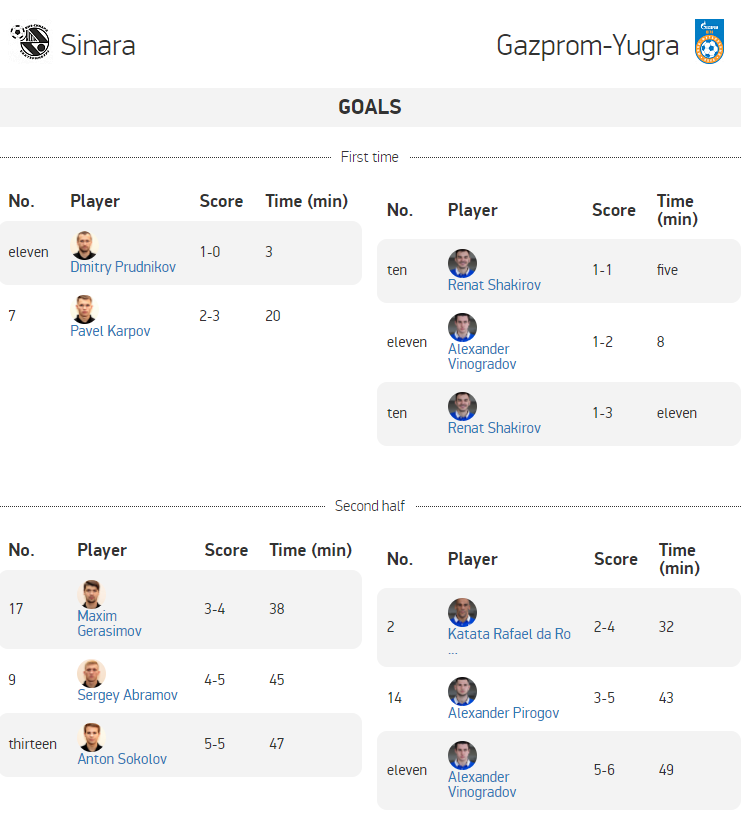Viewport: 752px width, 825px height.
Task: Open the Alexander Pirogov profile link
Action: [x=503, y=713]
